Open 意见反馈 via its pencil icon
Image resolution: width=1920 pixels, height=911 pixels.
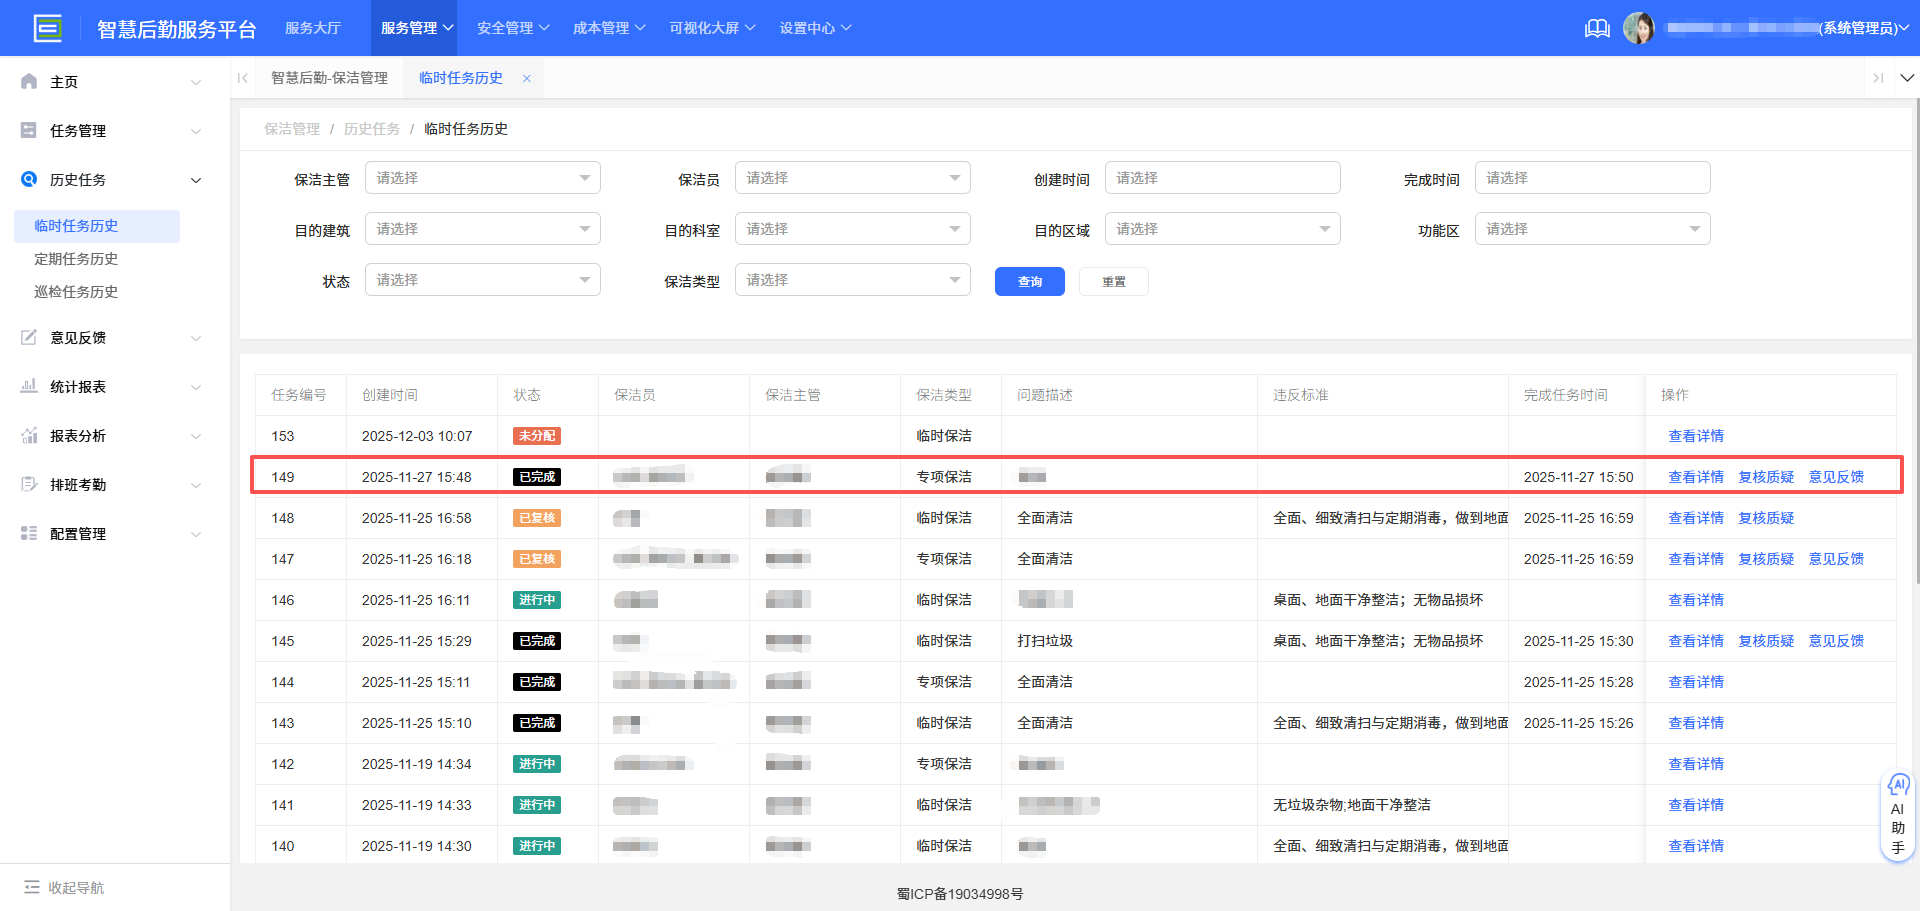(28, 337)
